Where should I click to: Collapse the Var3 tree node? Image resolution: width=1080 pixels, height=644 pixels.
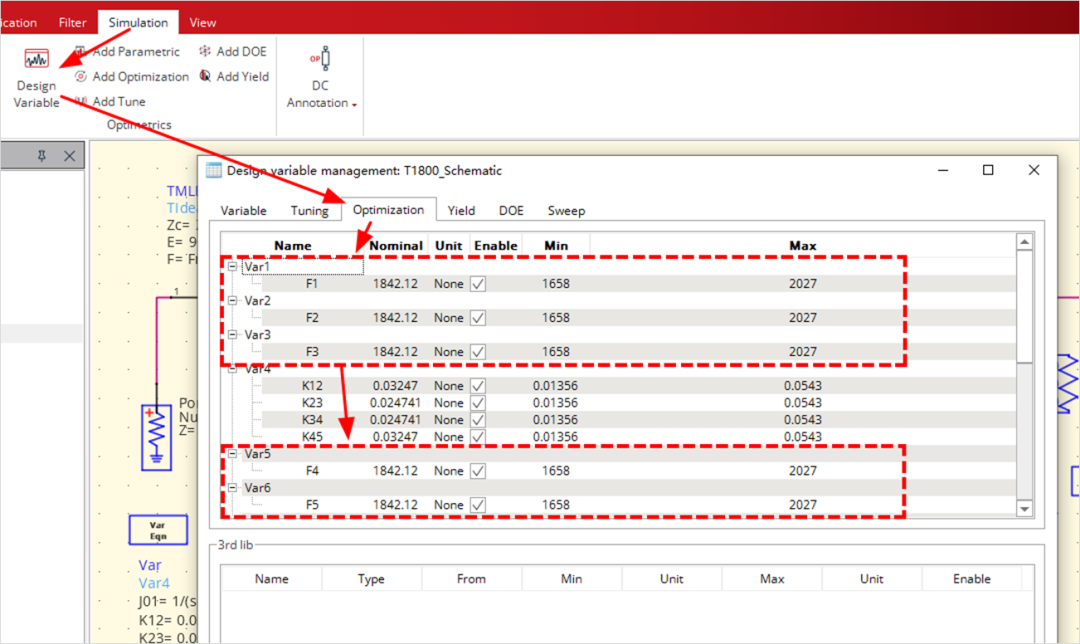pos(233,335)
